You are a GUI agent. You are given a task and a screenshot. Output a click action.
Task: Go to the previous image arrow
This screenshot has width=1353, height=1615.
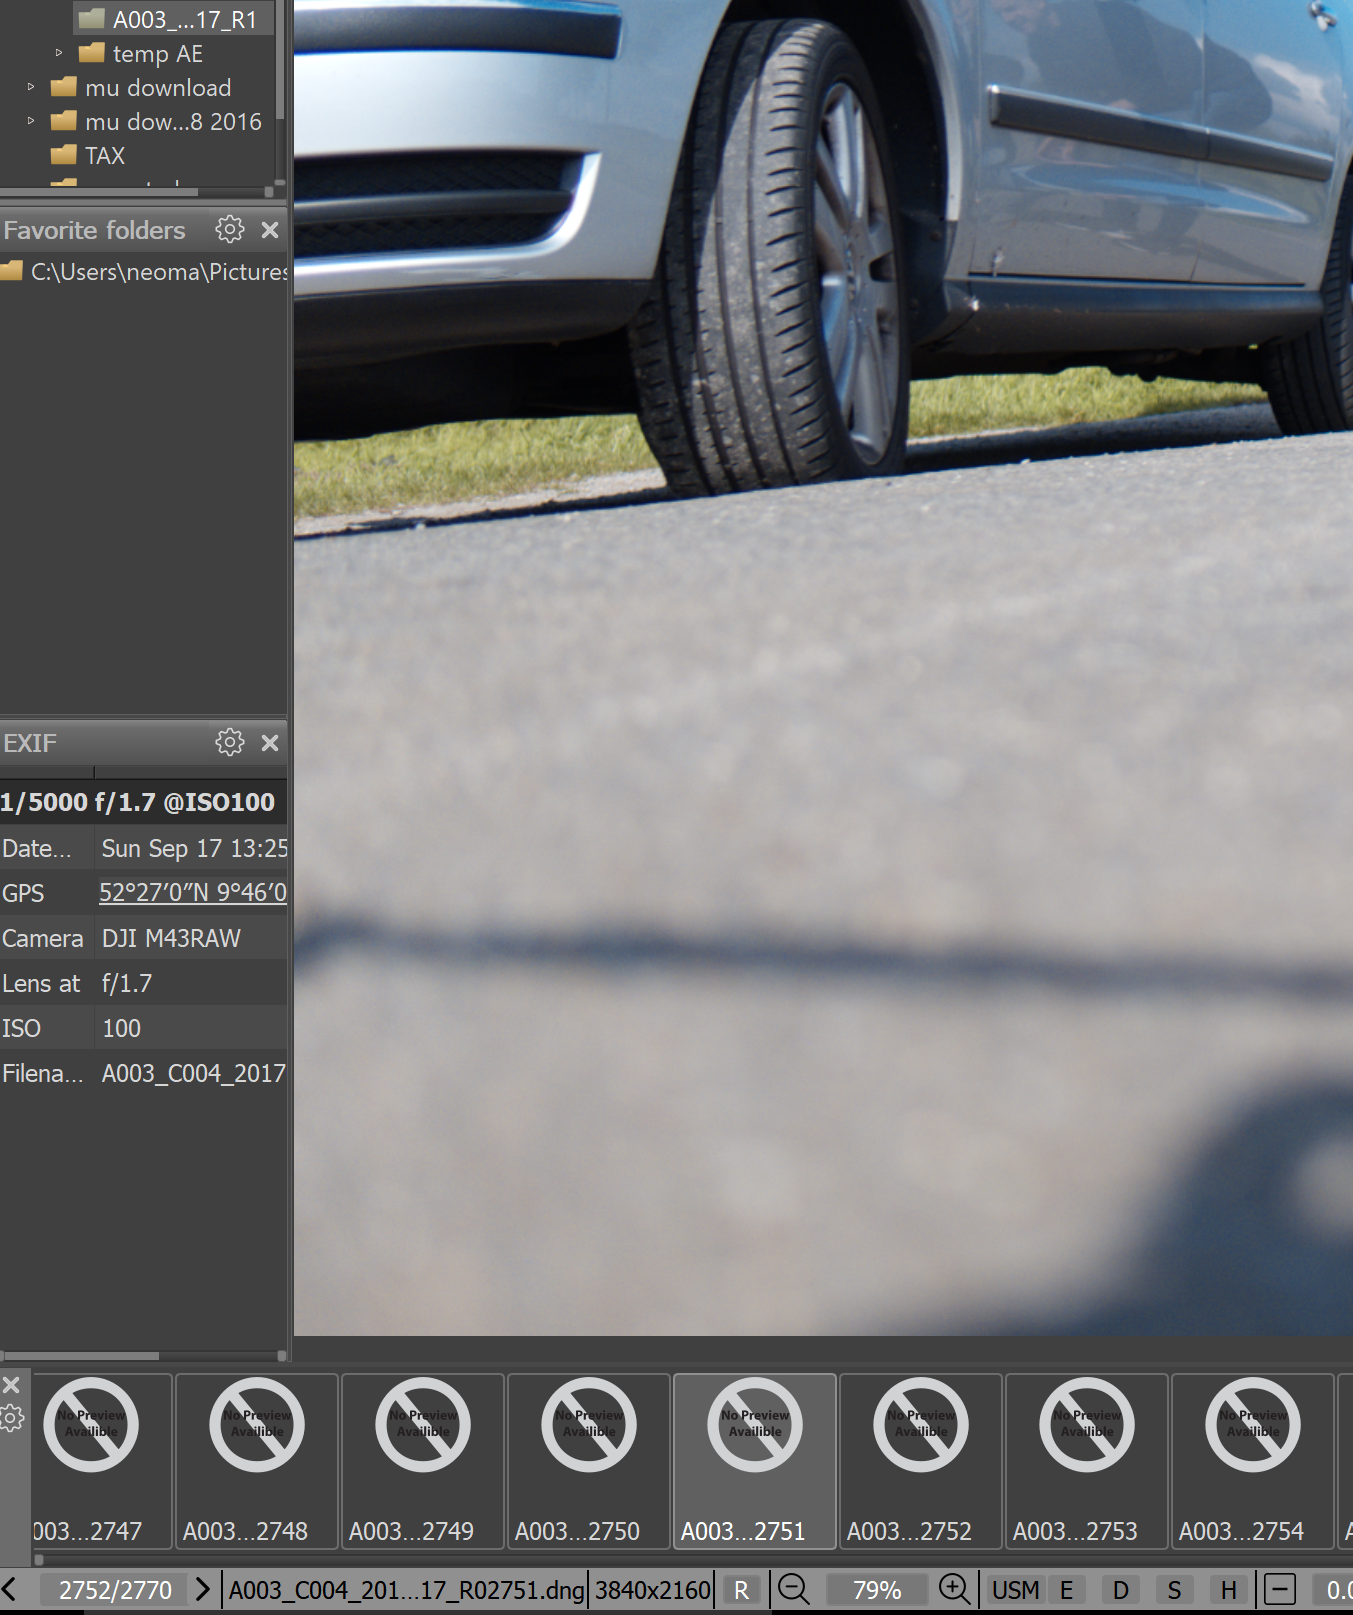click(10, 1589)
